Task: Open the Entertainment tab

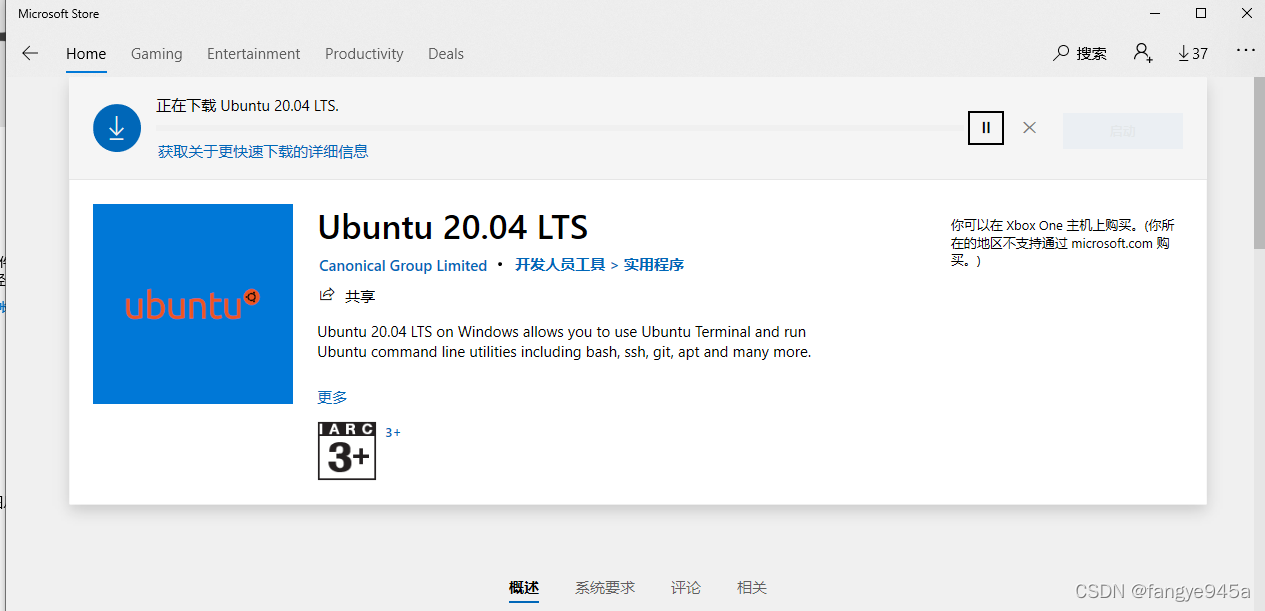Action: (254, 54)
